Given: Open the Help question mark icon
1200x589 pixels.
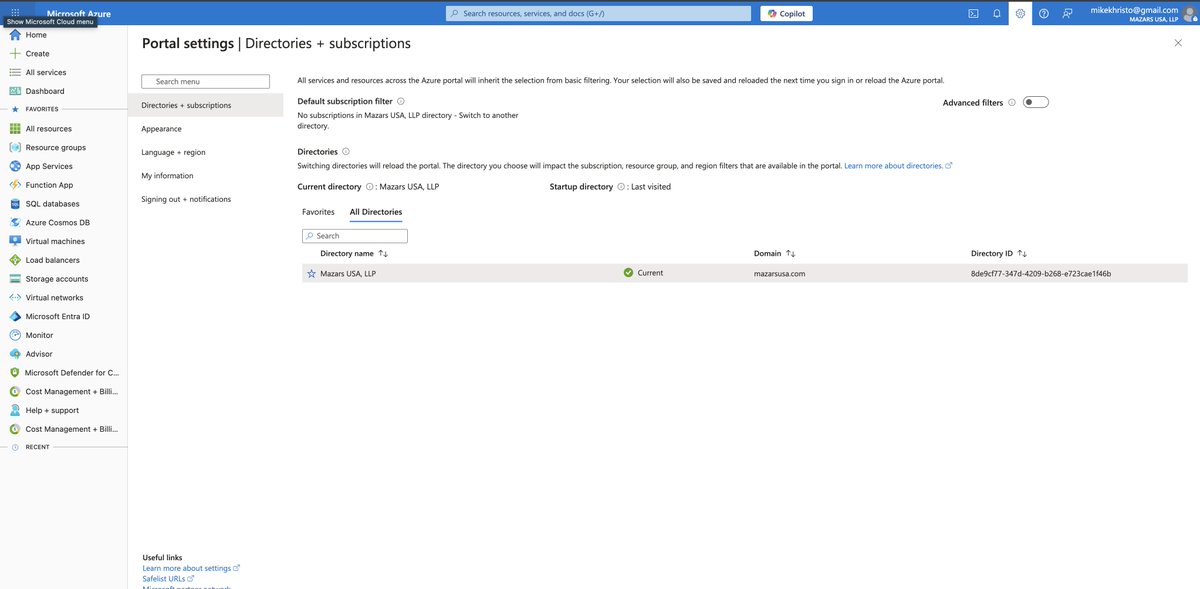Looking at the screenshot, I should (x=1044, y=13).
